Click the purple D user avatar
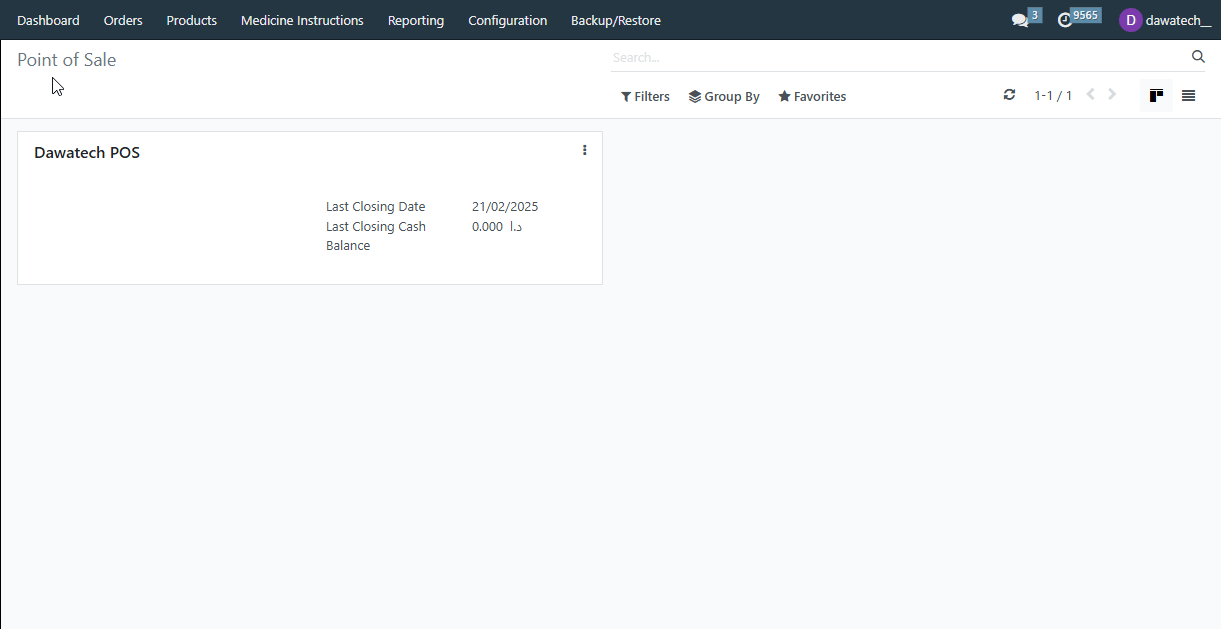 pyautogui.click(x=1130, y=20)
